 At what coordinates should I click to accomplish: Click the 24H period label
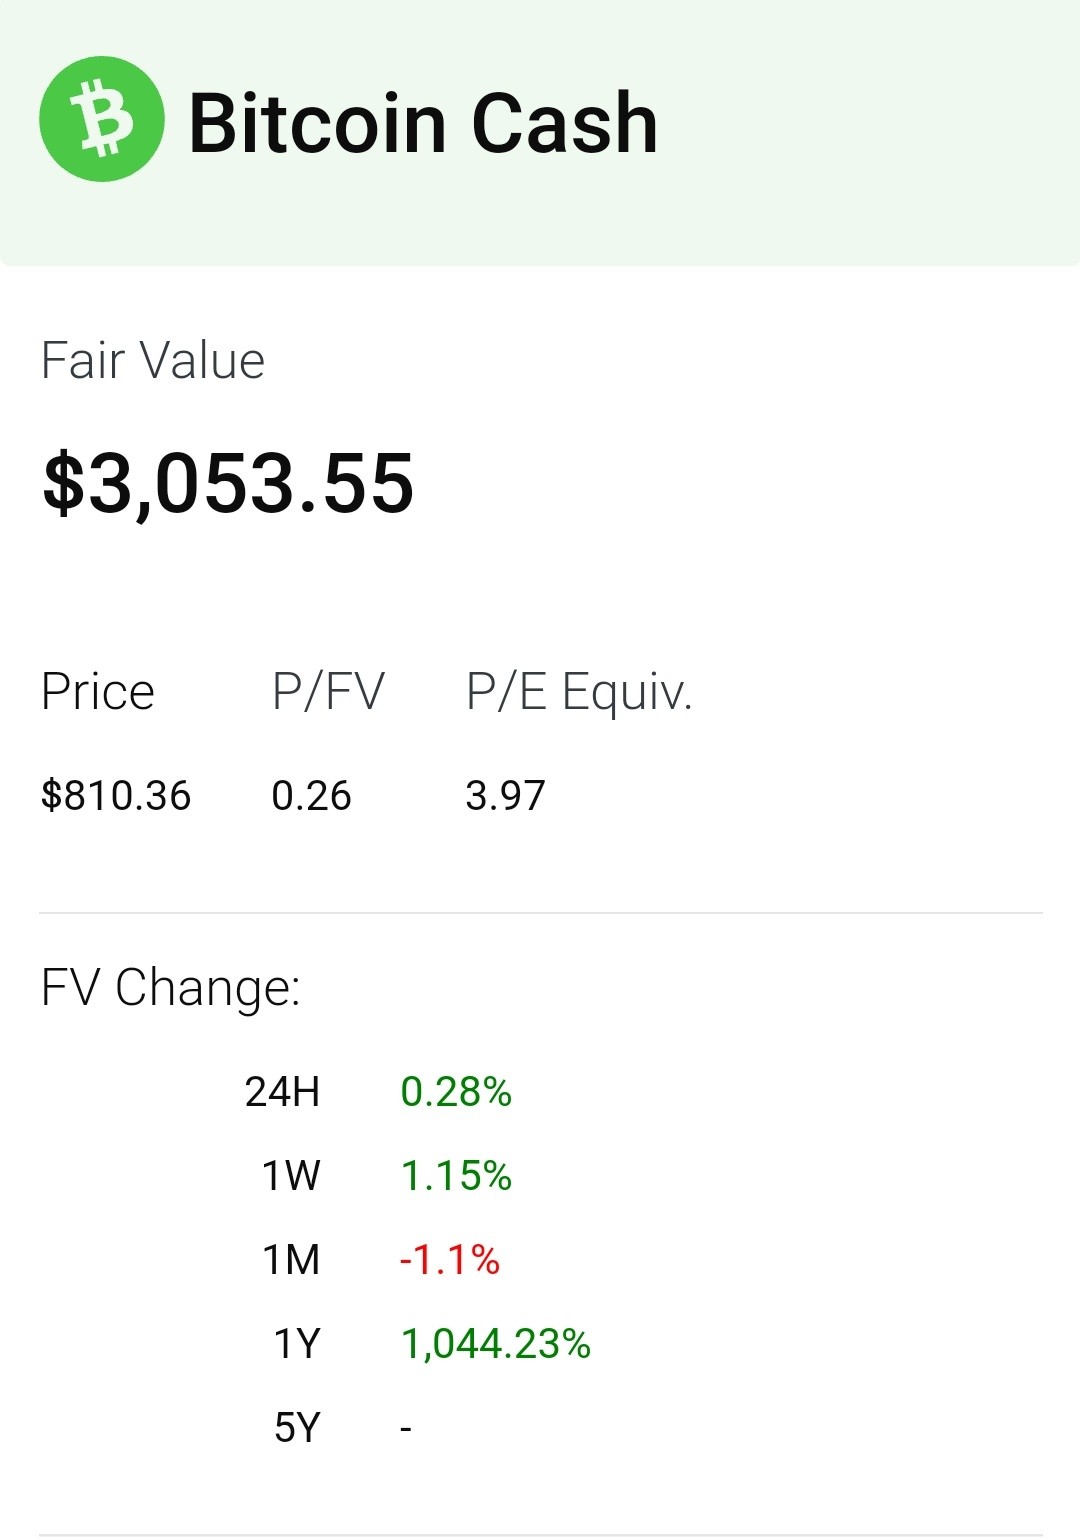[283, 1092]
